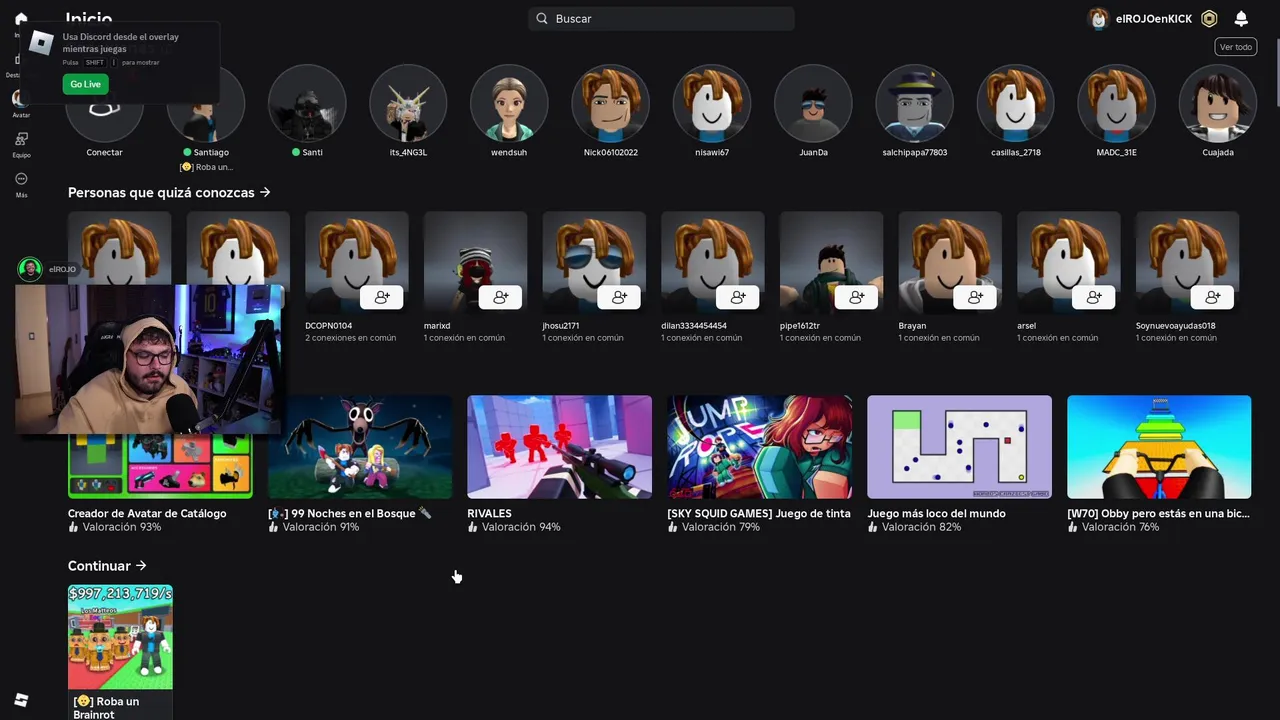
Task: Open JuanDa friend avatar
Action: pos(813,103)
